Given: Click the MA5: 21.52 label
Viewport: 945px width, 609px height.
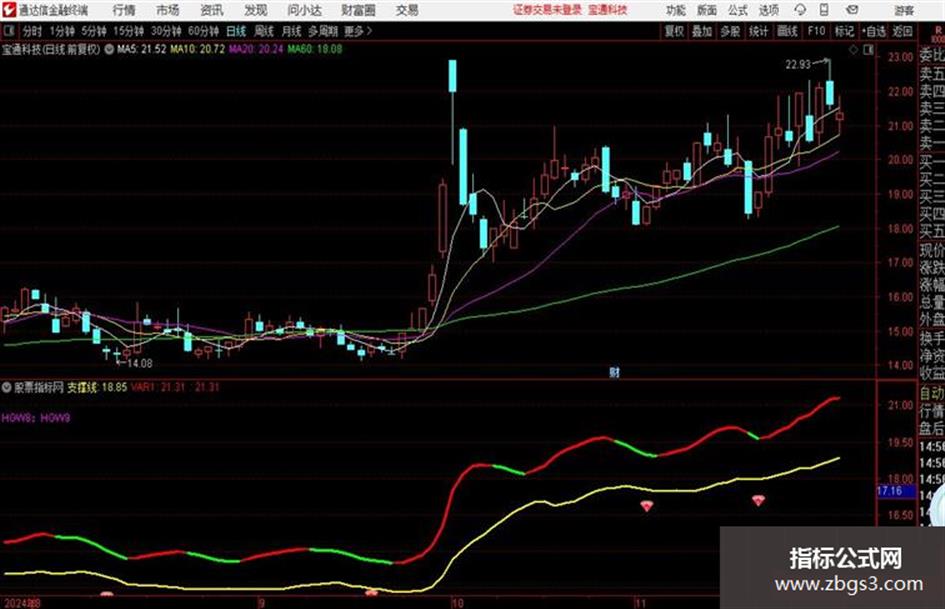Looking at the screenshot, I should pyautogui.click(x=142, y=49).
